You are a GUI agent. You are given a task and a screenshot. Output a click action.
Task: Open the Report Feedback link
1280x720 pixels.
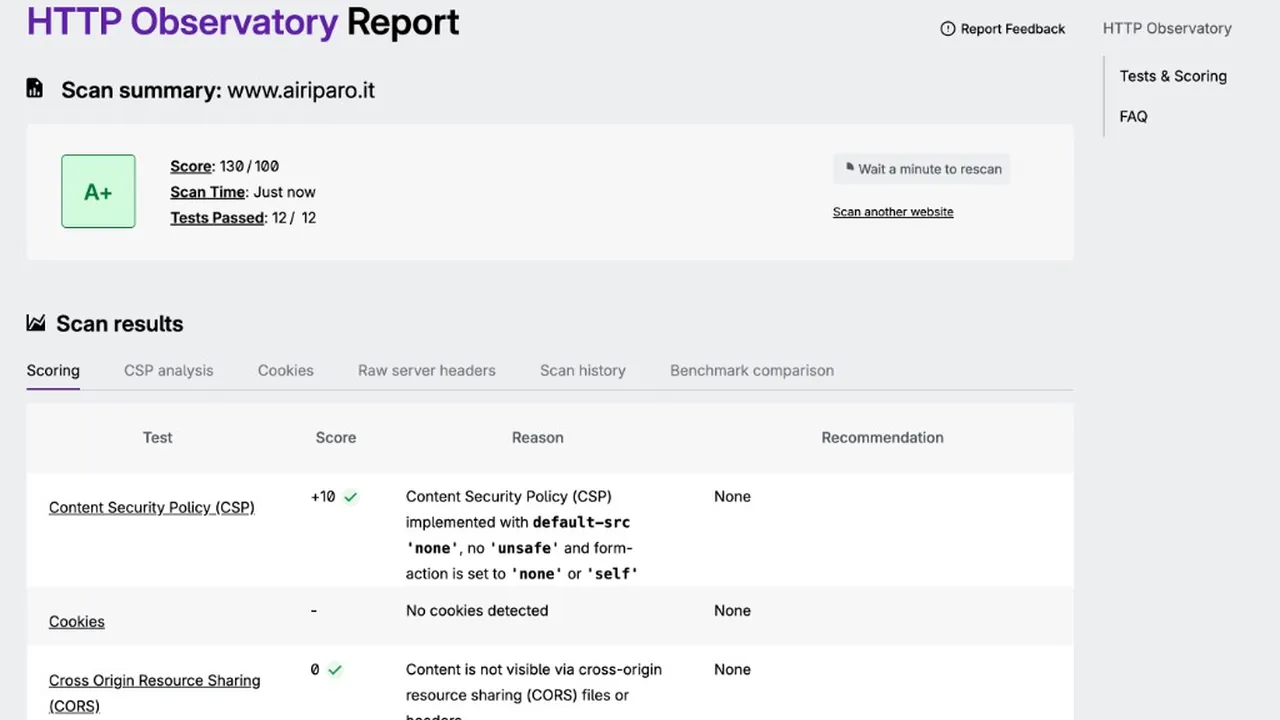pyautogui.click(x=1003, y=29)
